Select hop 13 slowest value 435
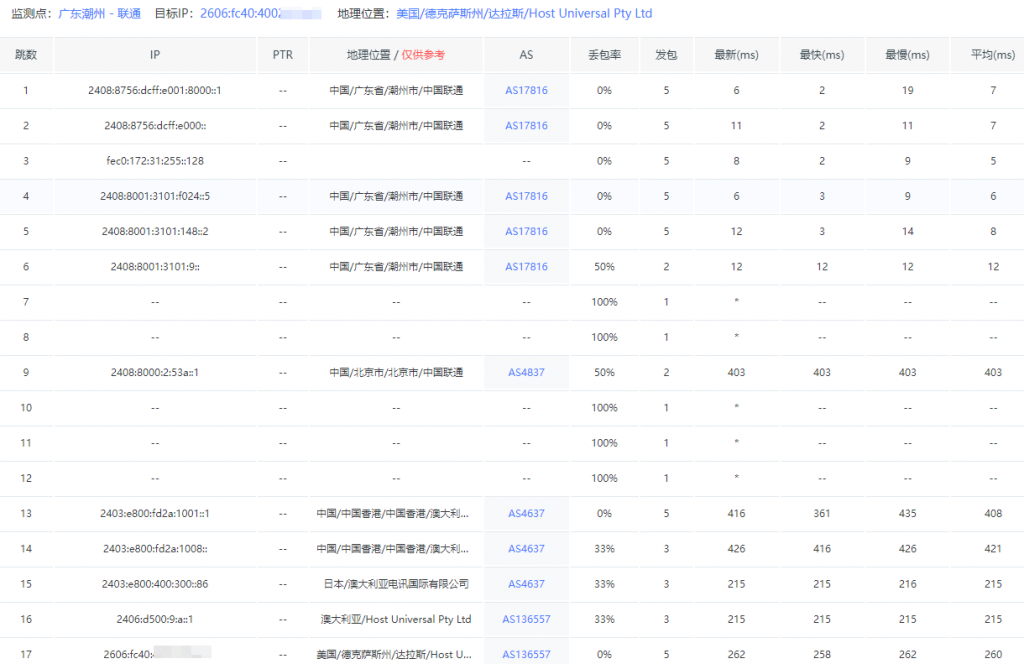This screenshot has height=664, width=1024. pyautogui.click(x=908, y=513)
